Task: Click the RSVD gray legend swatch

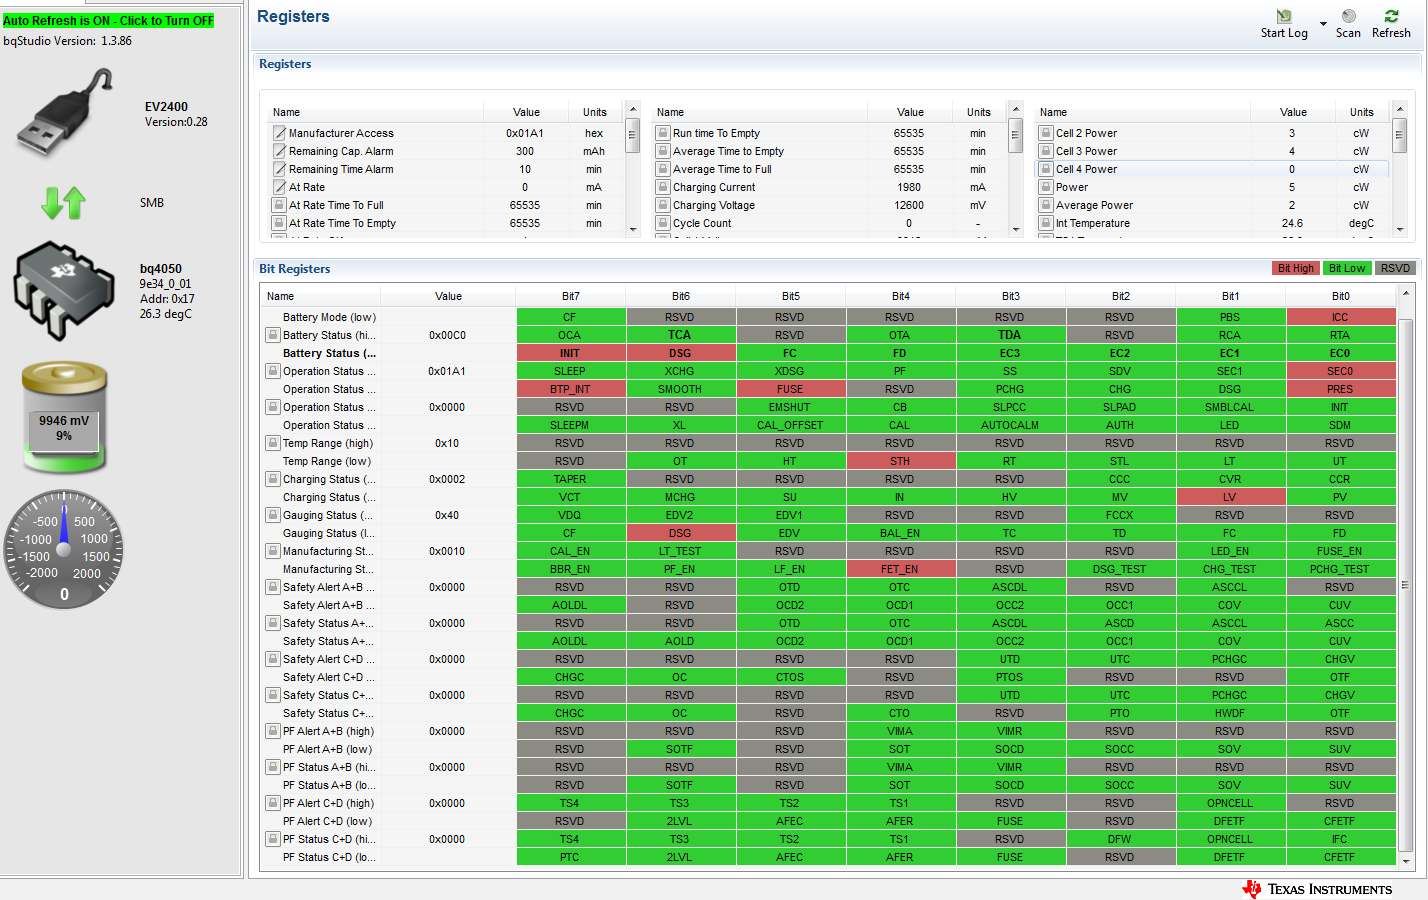Action: click(x=1395, y=268)
